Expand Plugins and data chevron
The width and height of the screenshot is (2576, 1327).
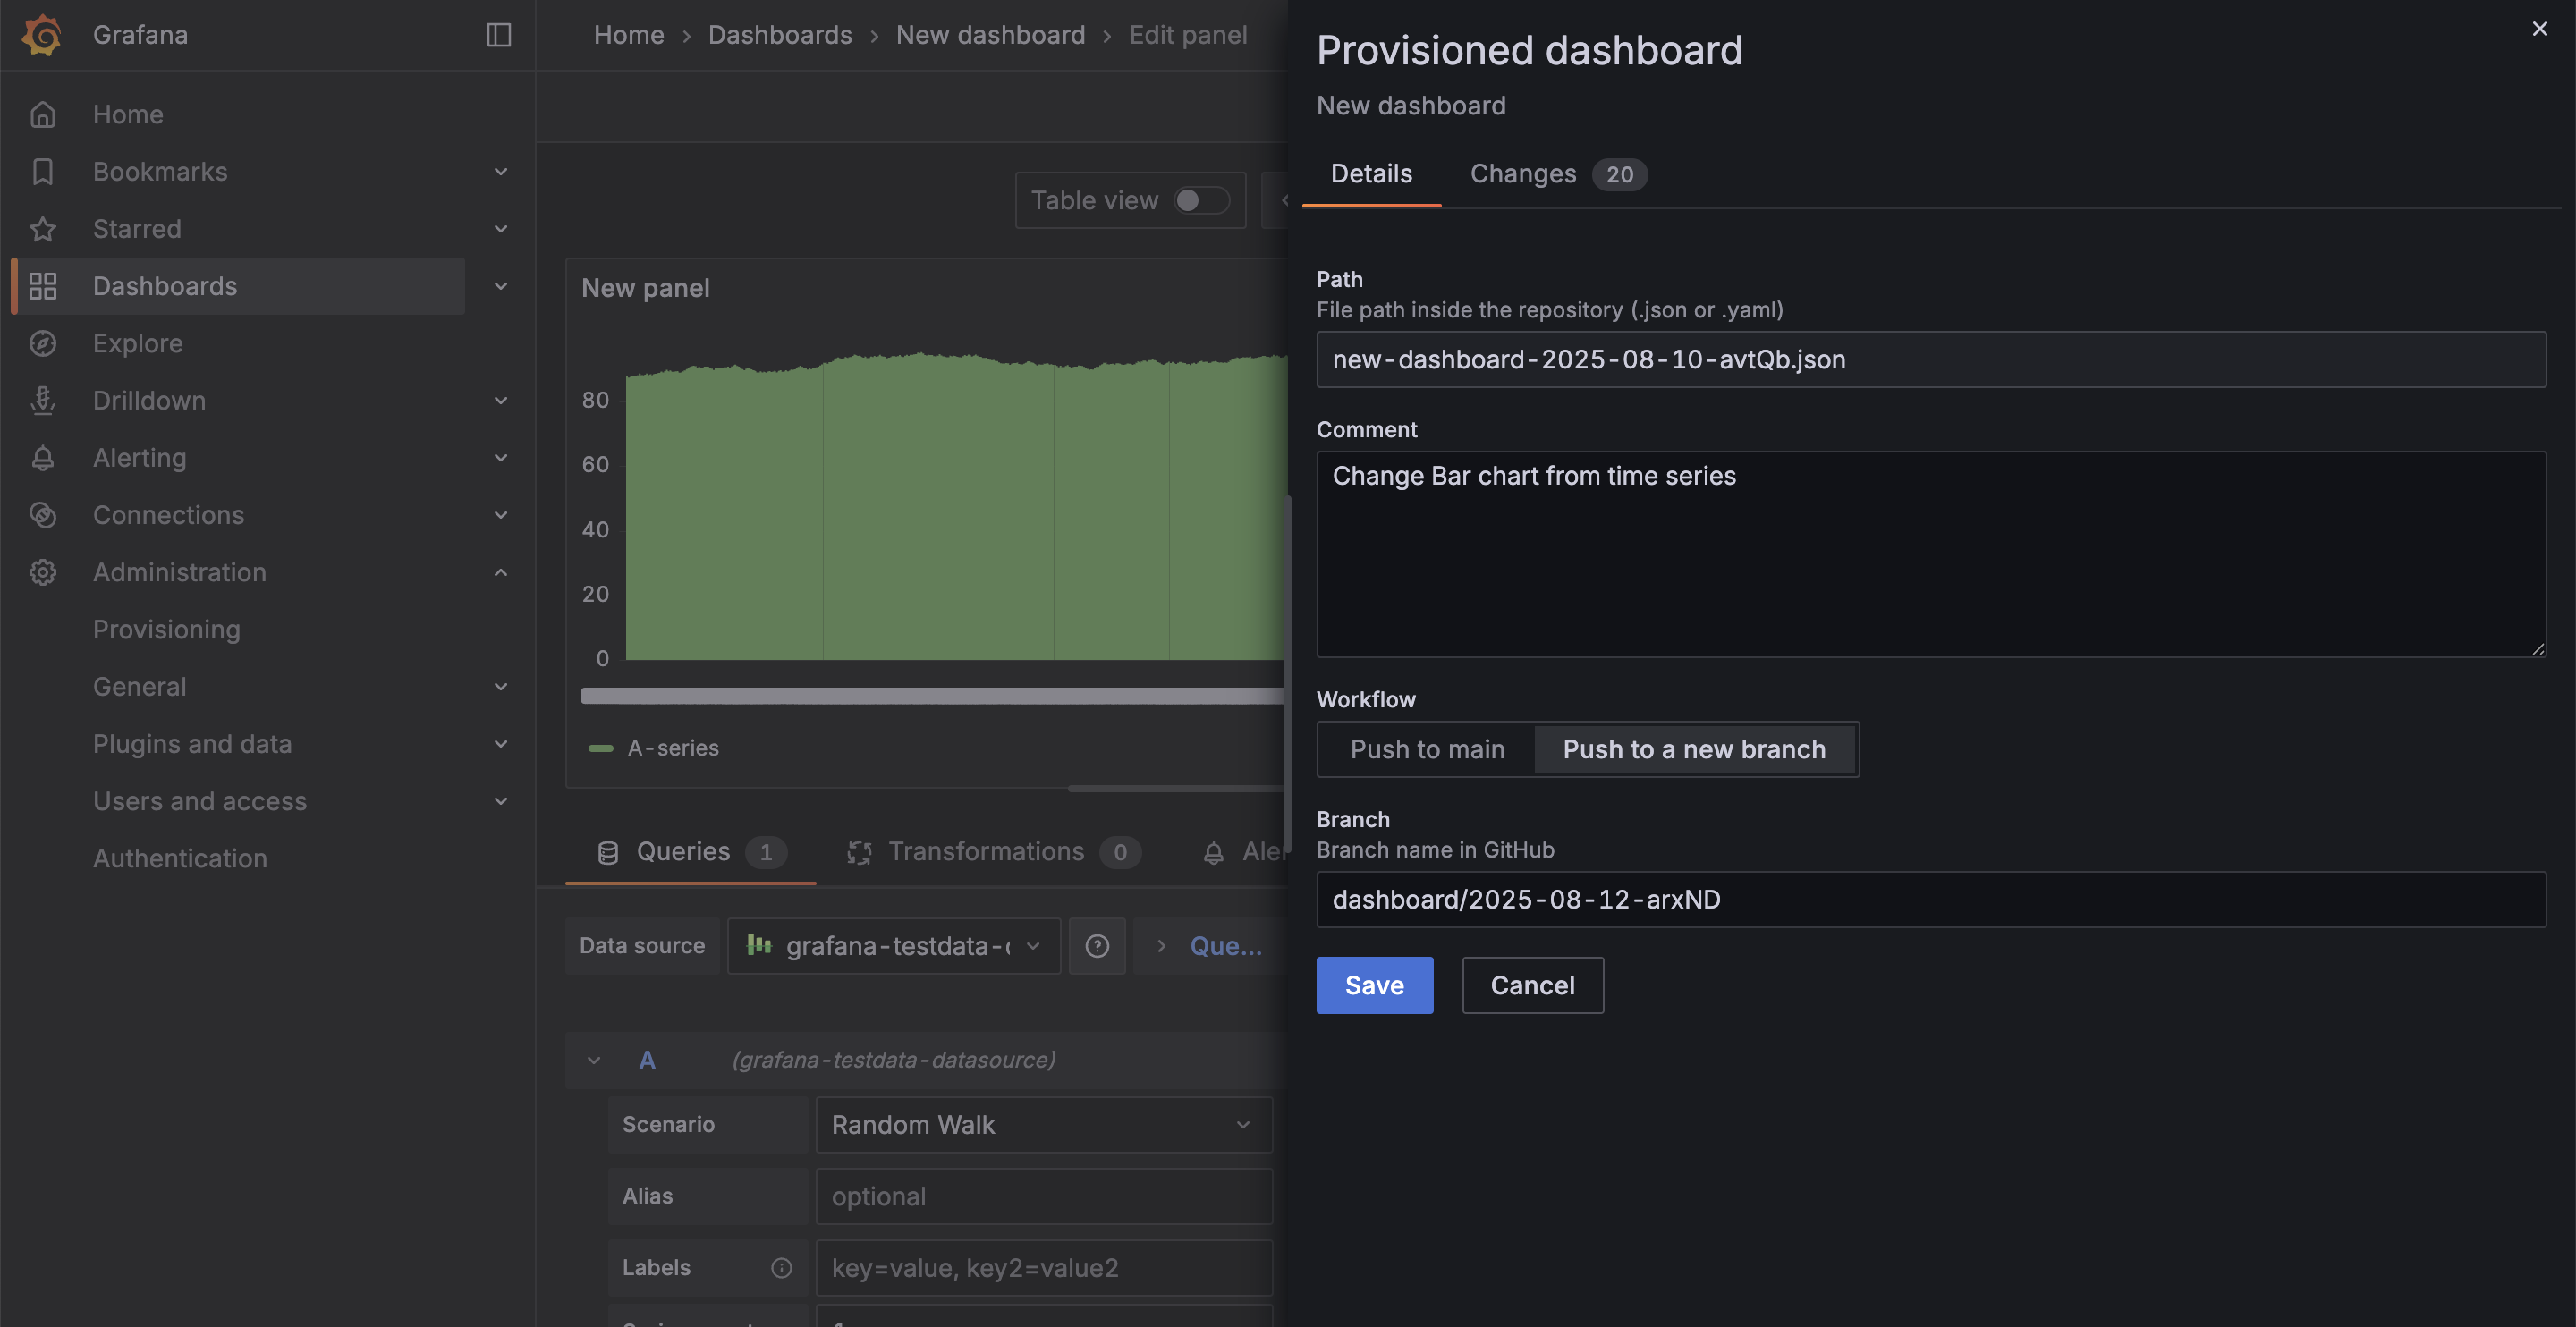click(x=501, y=744)
